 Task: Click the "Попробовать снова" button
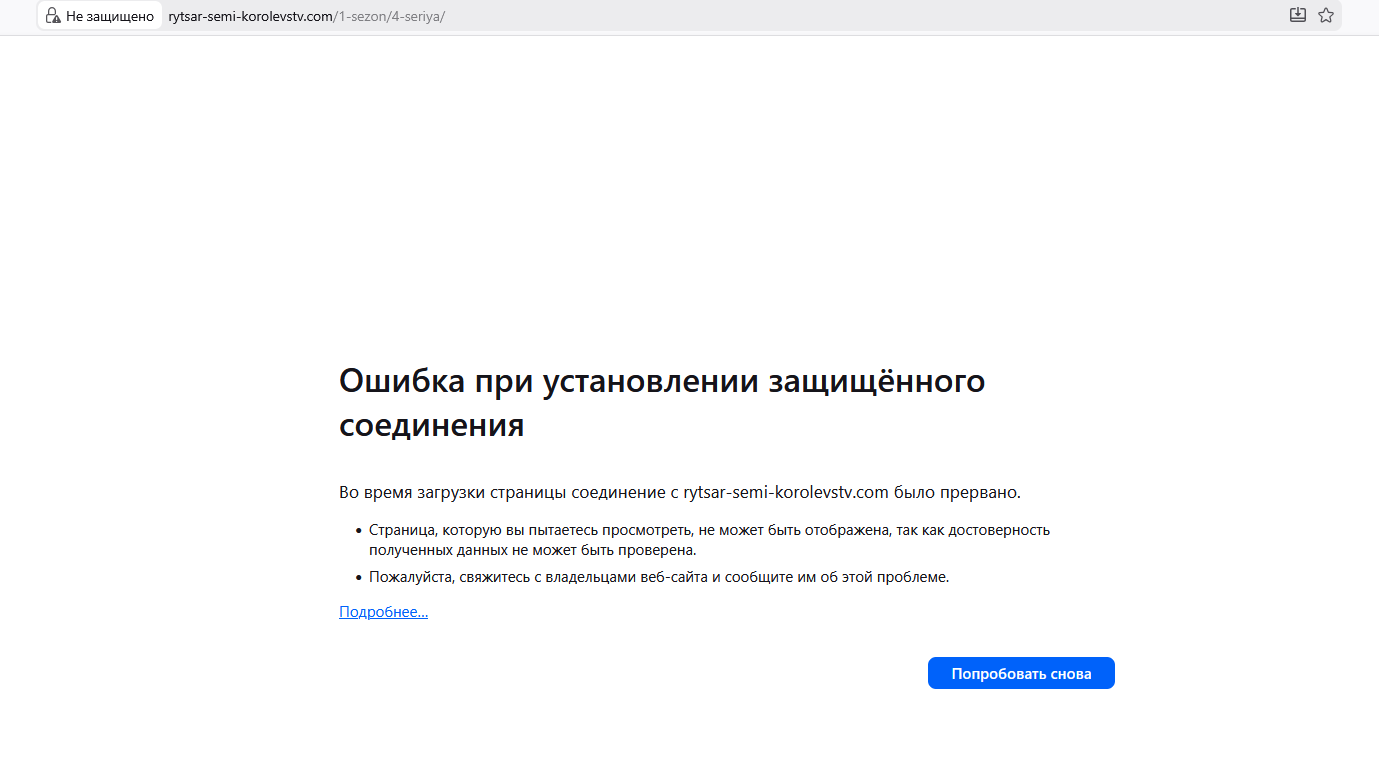1021,673
